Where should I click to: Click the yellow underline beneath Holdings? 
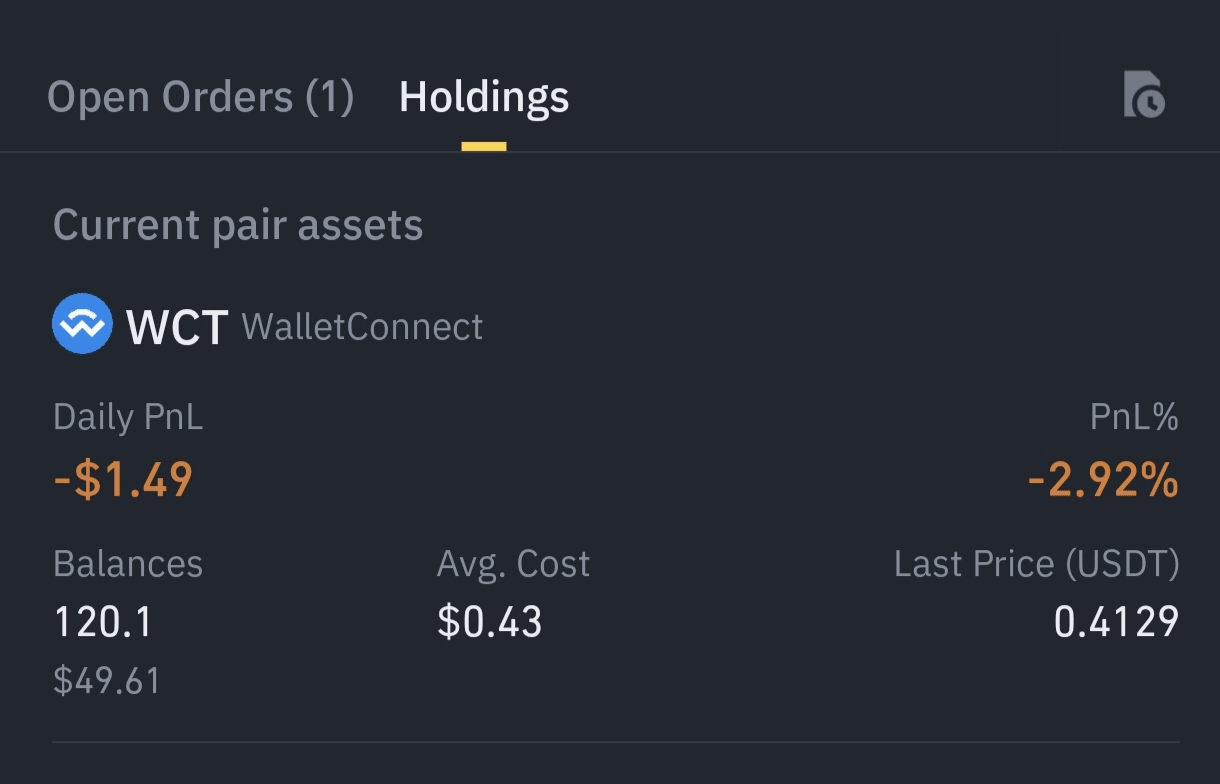pos(484,147)
